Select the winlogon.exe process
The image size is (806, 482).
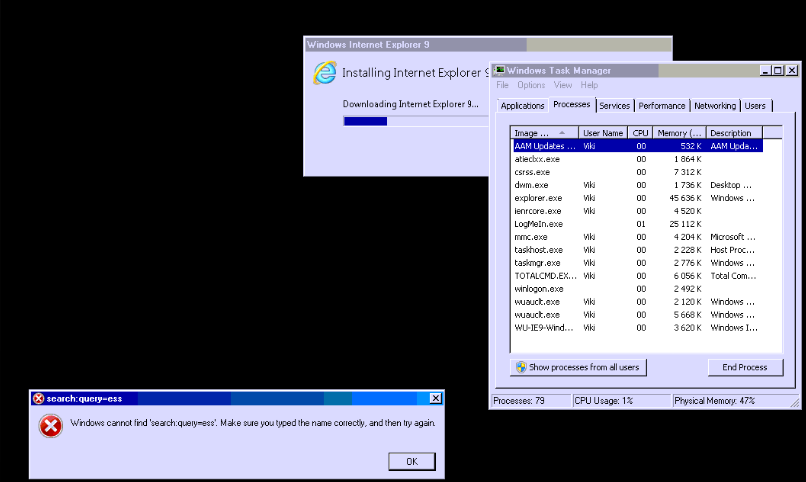tap(637, 289)
